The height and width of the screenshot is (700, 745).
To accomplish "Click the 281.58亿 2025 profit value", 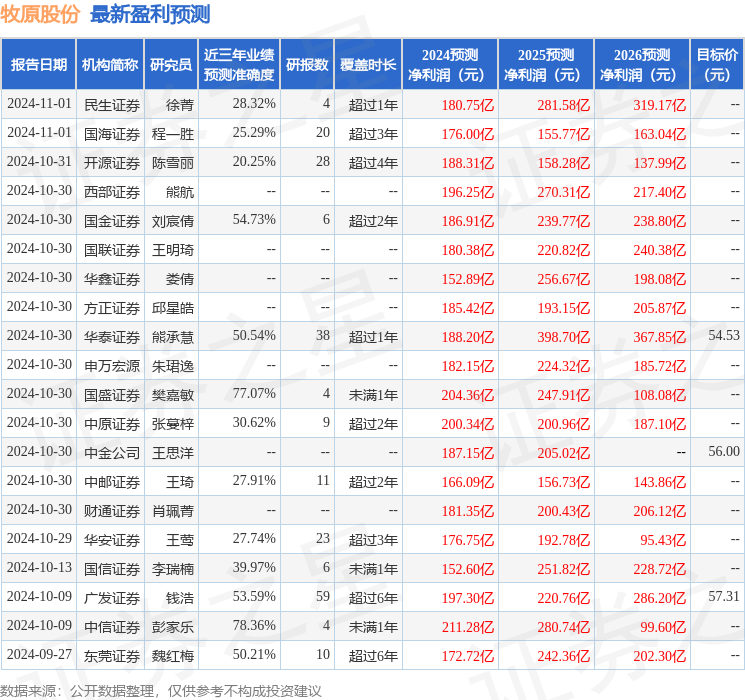I will [564, 105].
